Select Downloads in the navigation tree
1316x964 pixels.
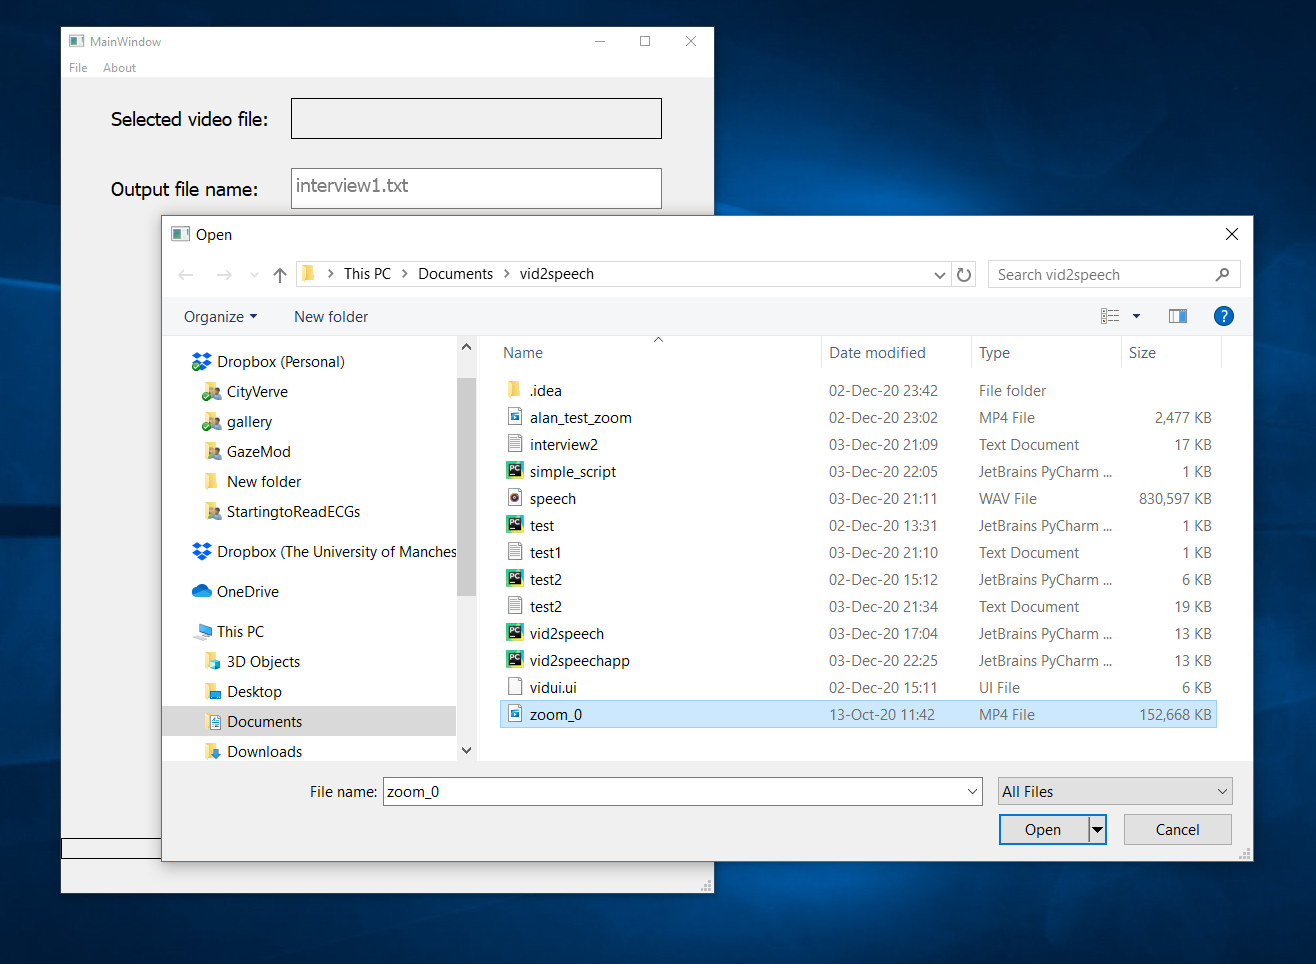pos(264,752)
